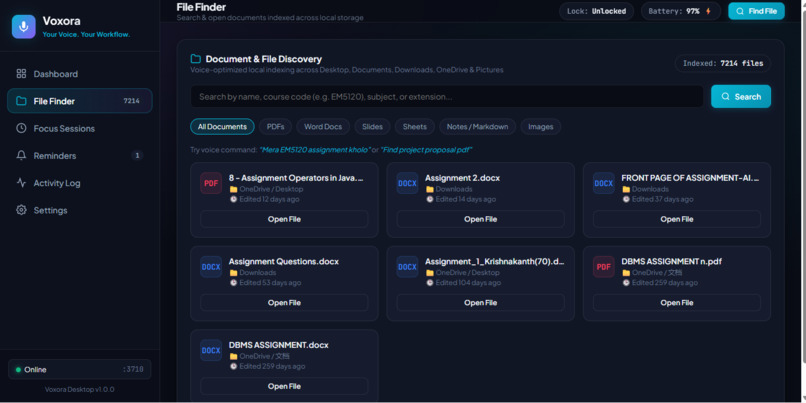Filter results by PDFs

276,126
